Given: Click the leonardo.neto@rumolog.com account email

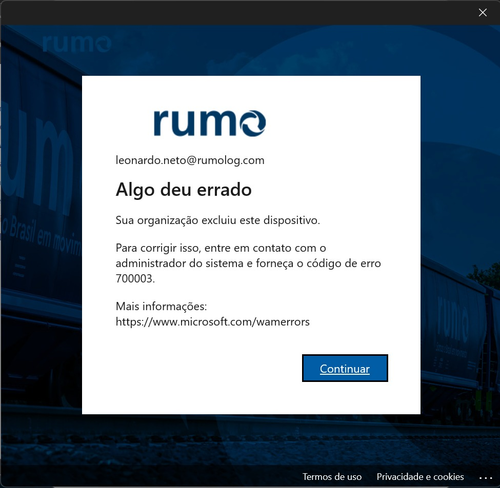Looking at the screenshot, I should pos(190,160).
